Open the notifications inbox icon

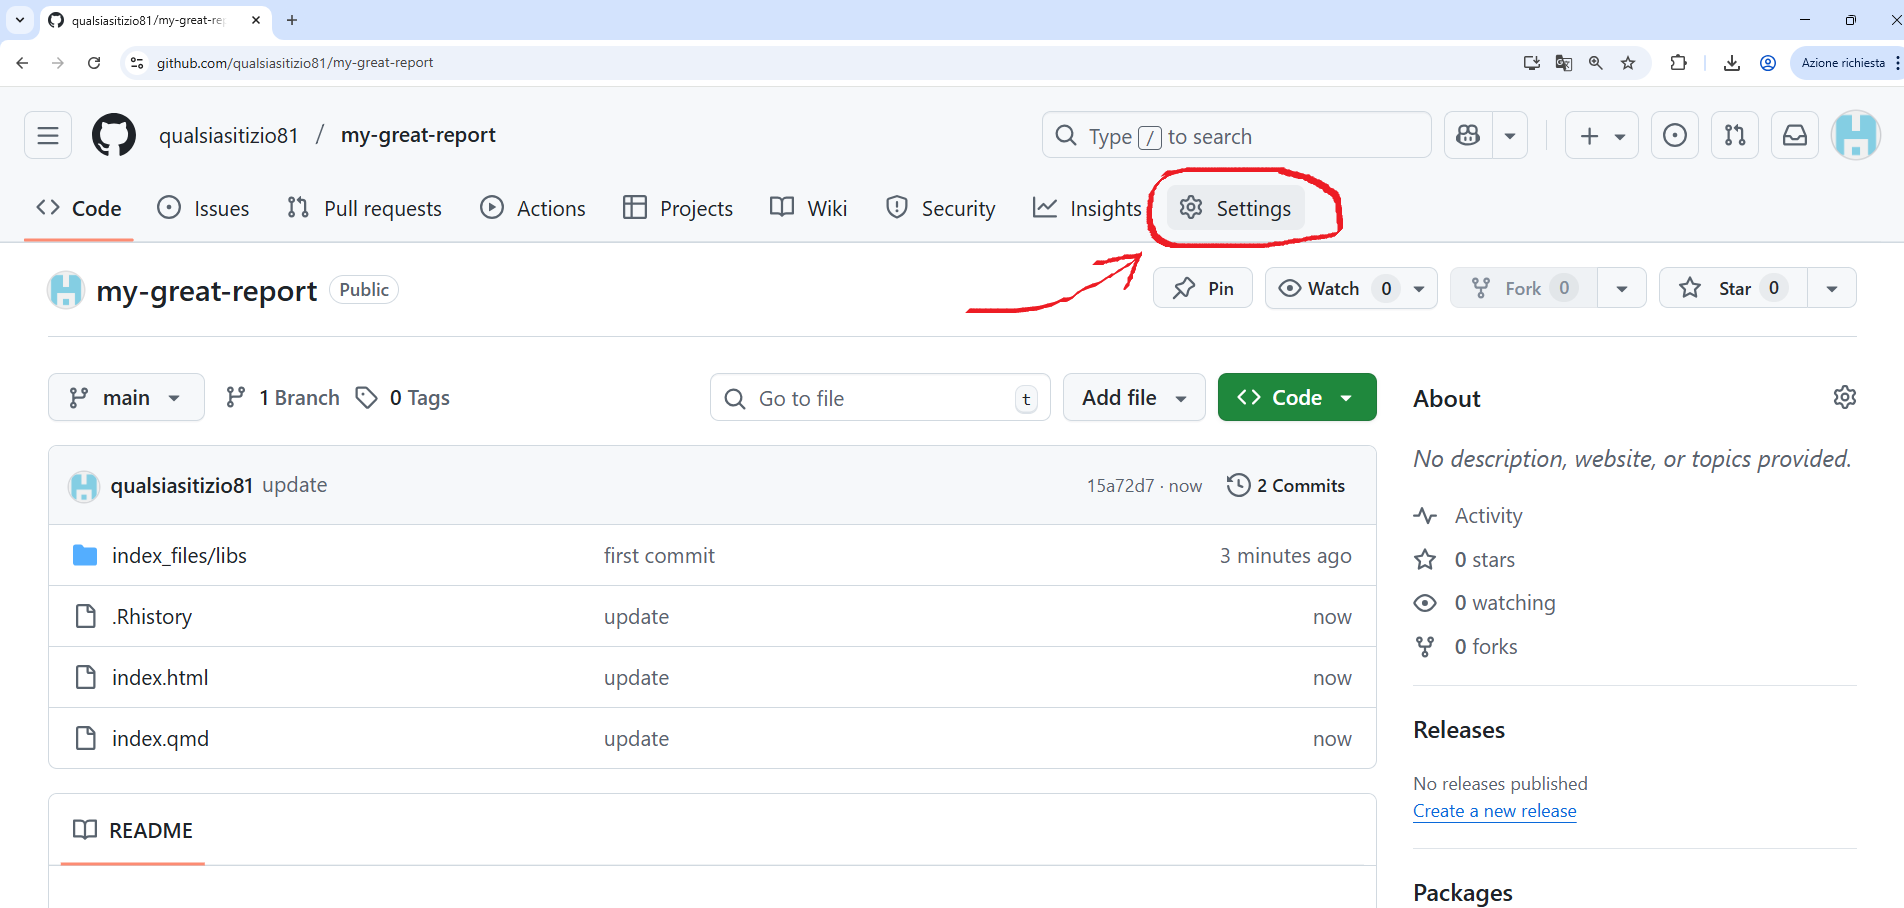[x=1795, y=135]
